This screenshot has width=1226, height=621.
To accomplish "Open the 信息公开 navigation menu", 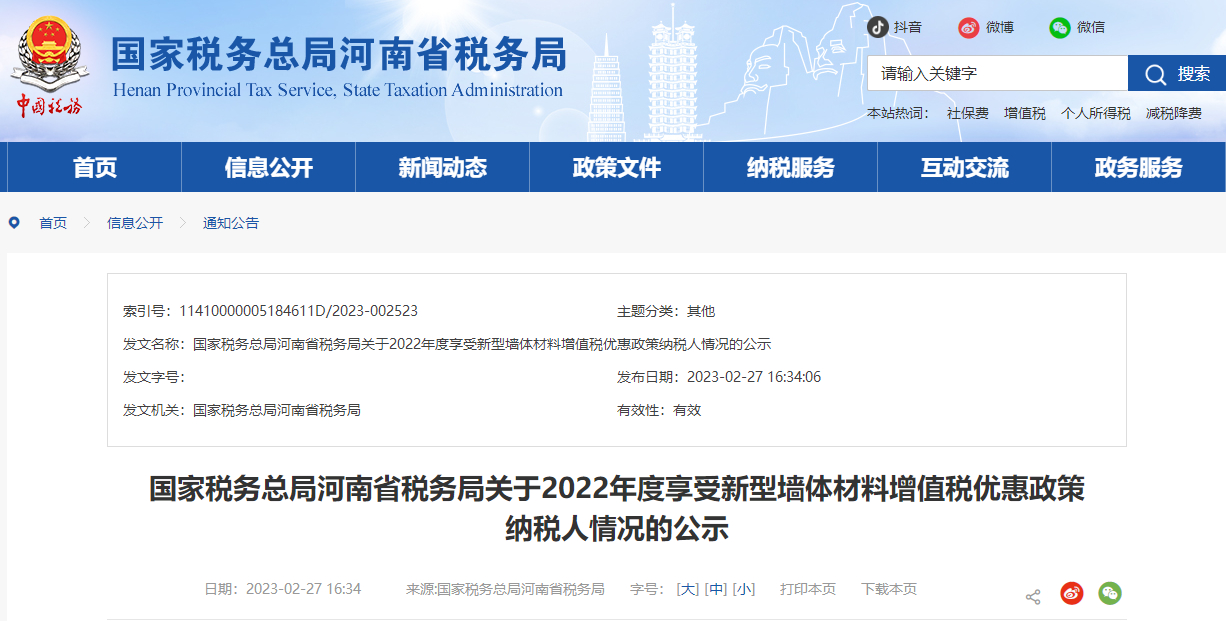I will pos(268,167).
